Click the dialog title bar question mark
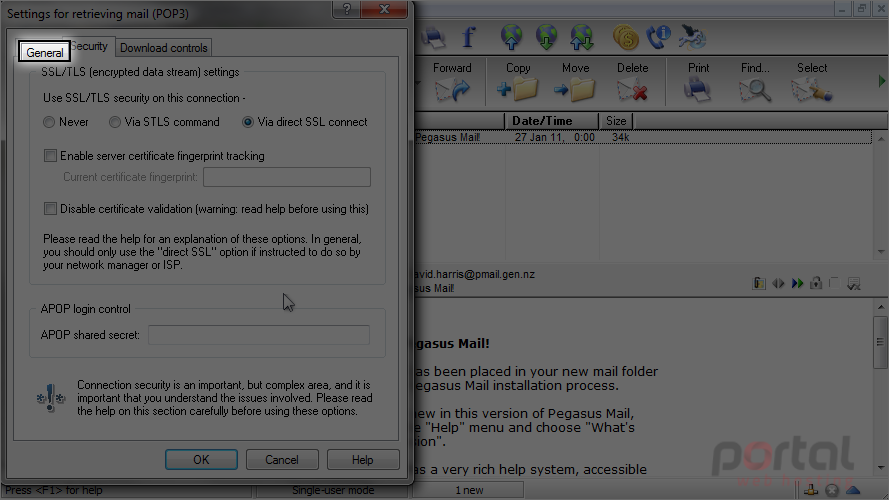 pos(346,9)
